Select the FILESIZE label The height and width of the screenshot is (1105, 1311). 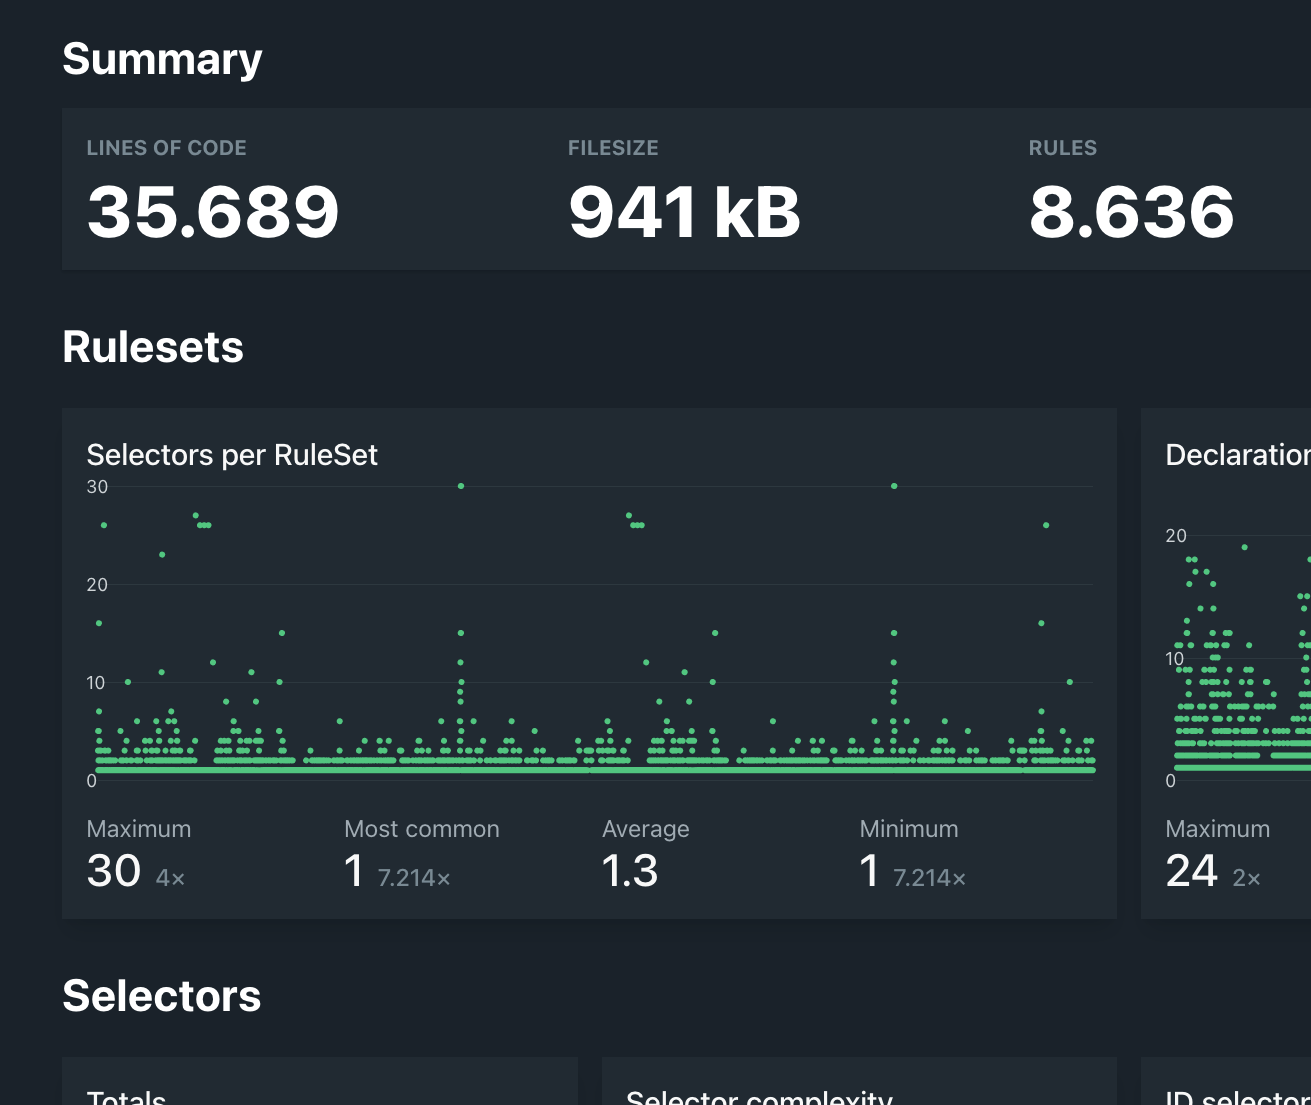pyautogui.click(x=613, y=147)
